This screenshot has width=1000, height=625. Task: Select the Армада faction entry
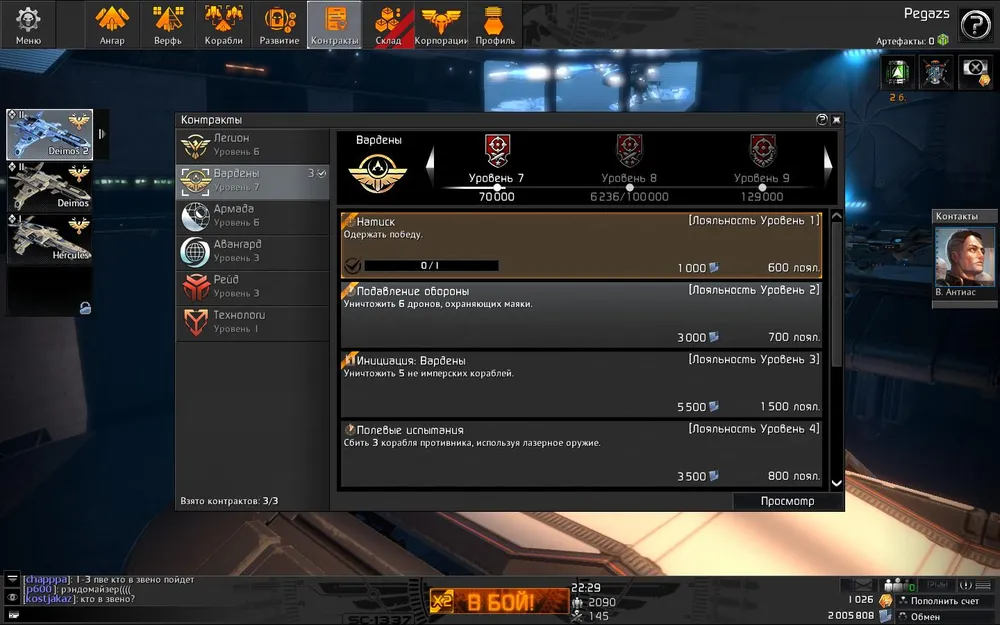[253, 217]
